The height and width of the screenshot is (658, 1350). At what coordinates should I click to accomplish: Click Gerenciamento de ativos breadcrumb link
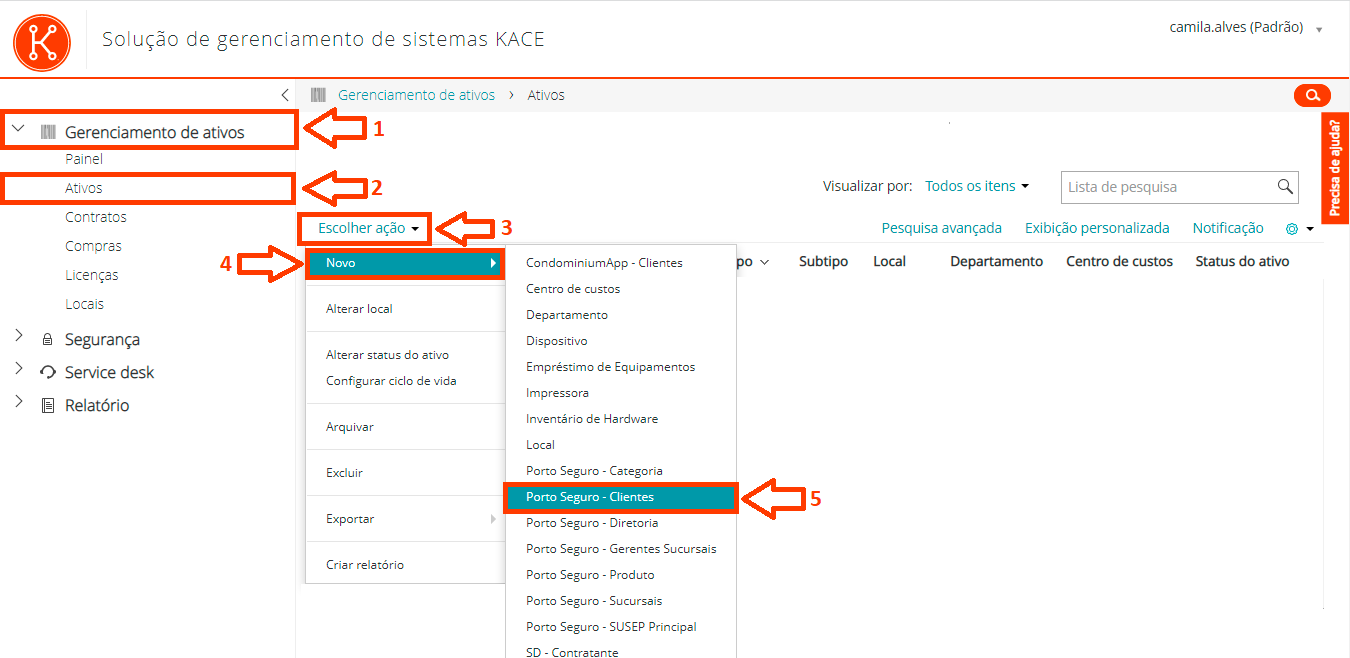tap(416, 95)
